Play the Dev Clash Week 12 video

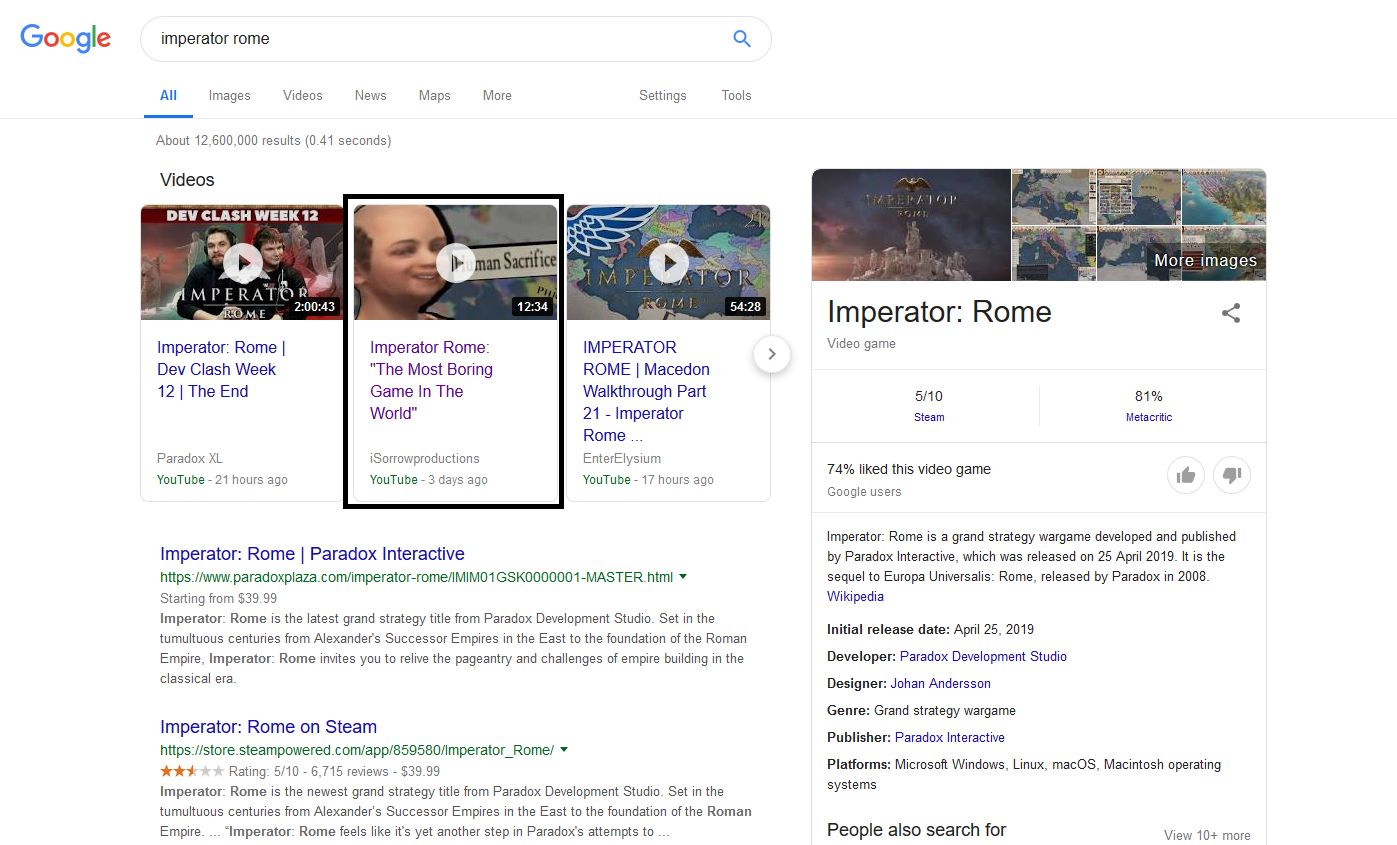coord(242,262)
